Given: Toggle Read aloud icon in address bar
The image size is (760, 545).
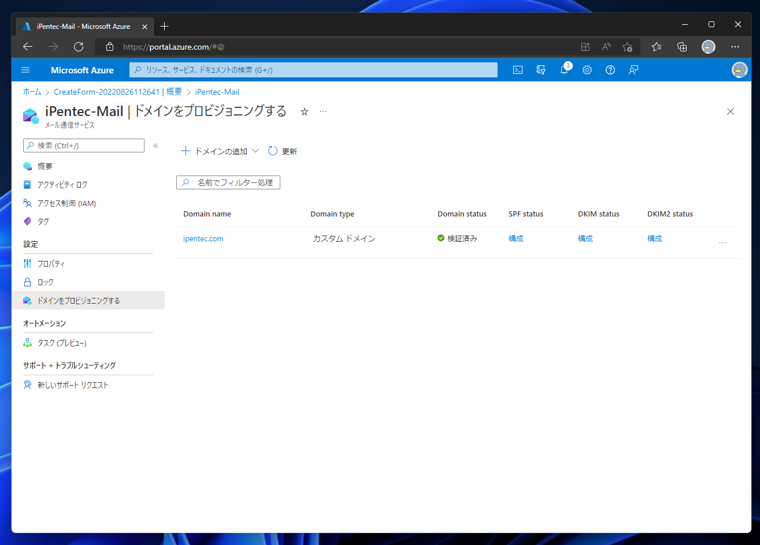Looking at the screenshot, I should point(606,47).
